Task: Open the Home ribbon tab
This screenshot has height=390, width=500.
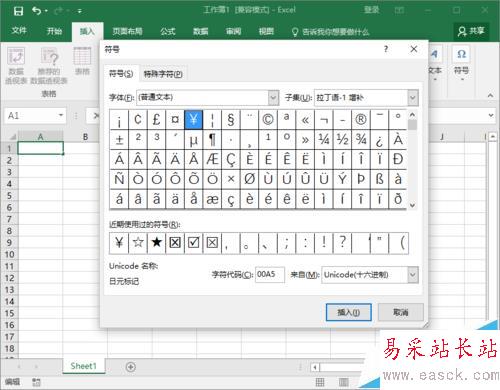Action: (54, 31)
